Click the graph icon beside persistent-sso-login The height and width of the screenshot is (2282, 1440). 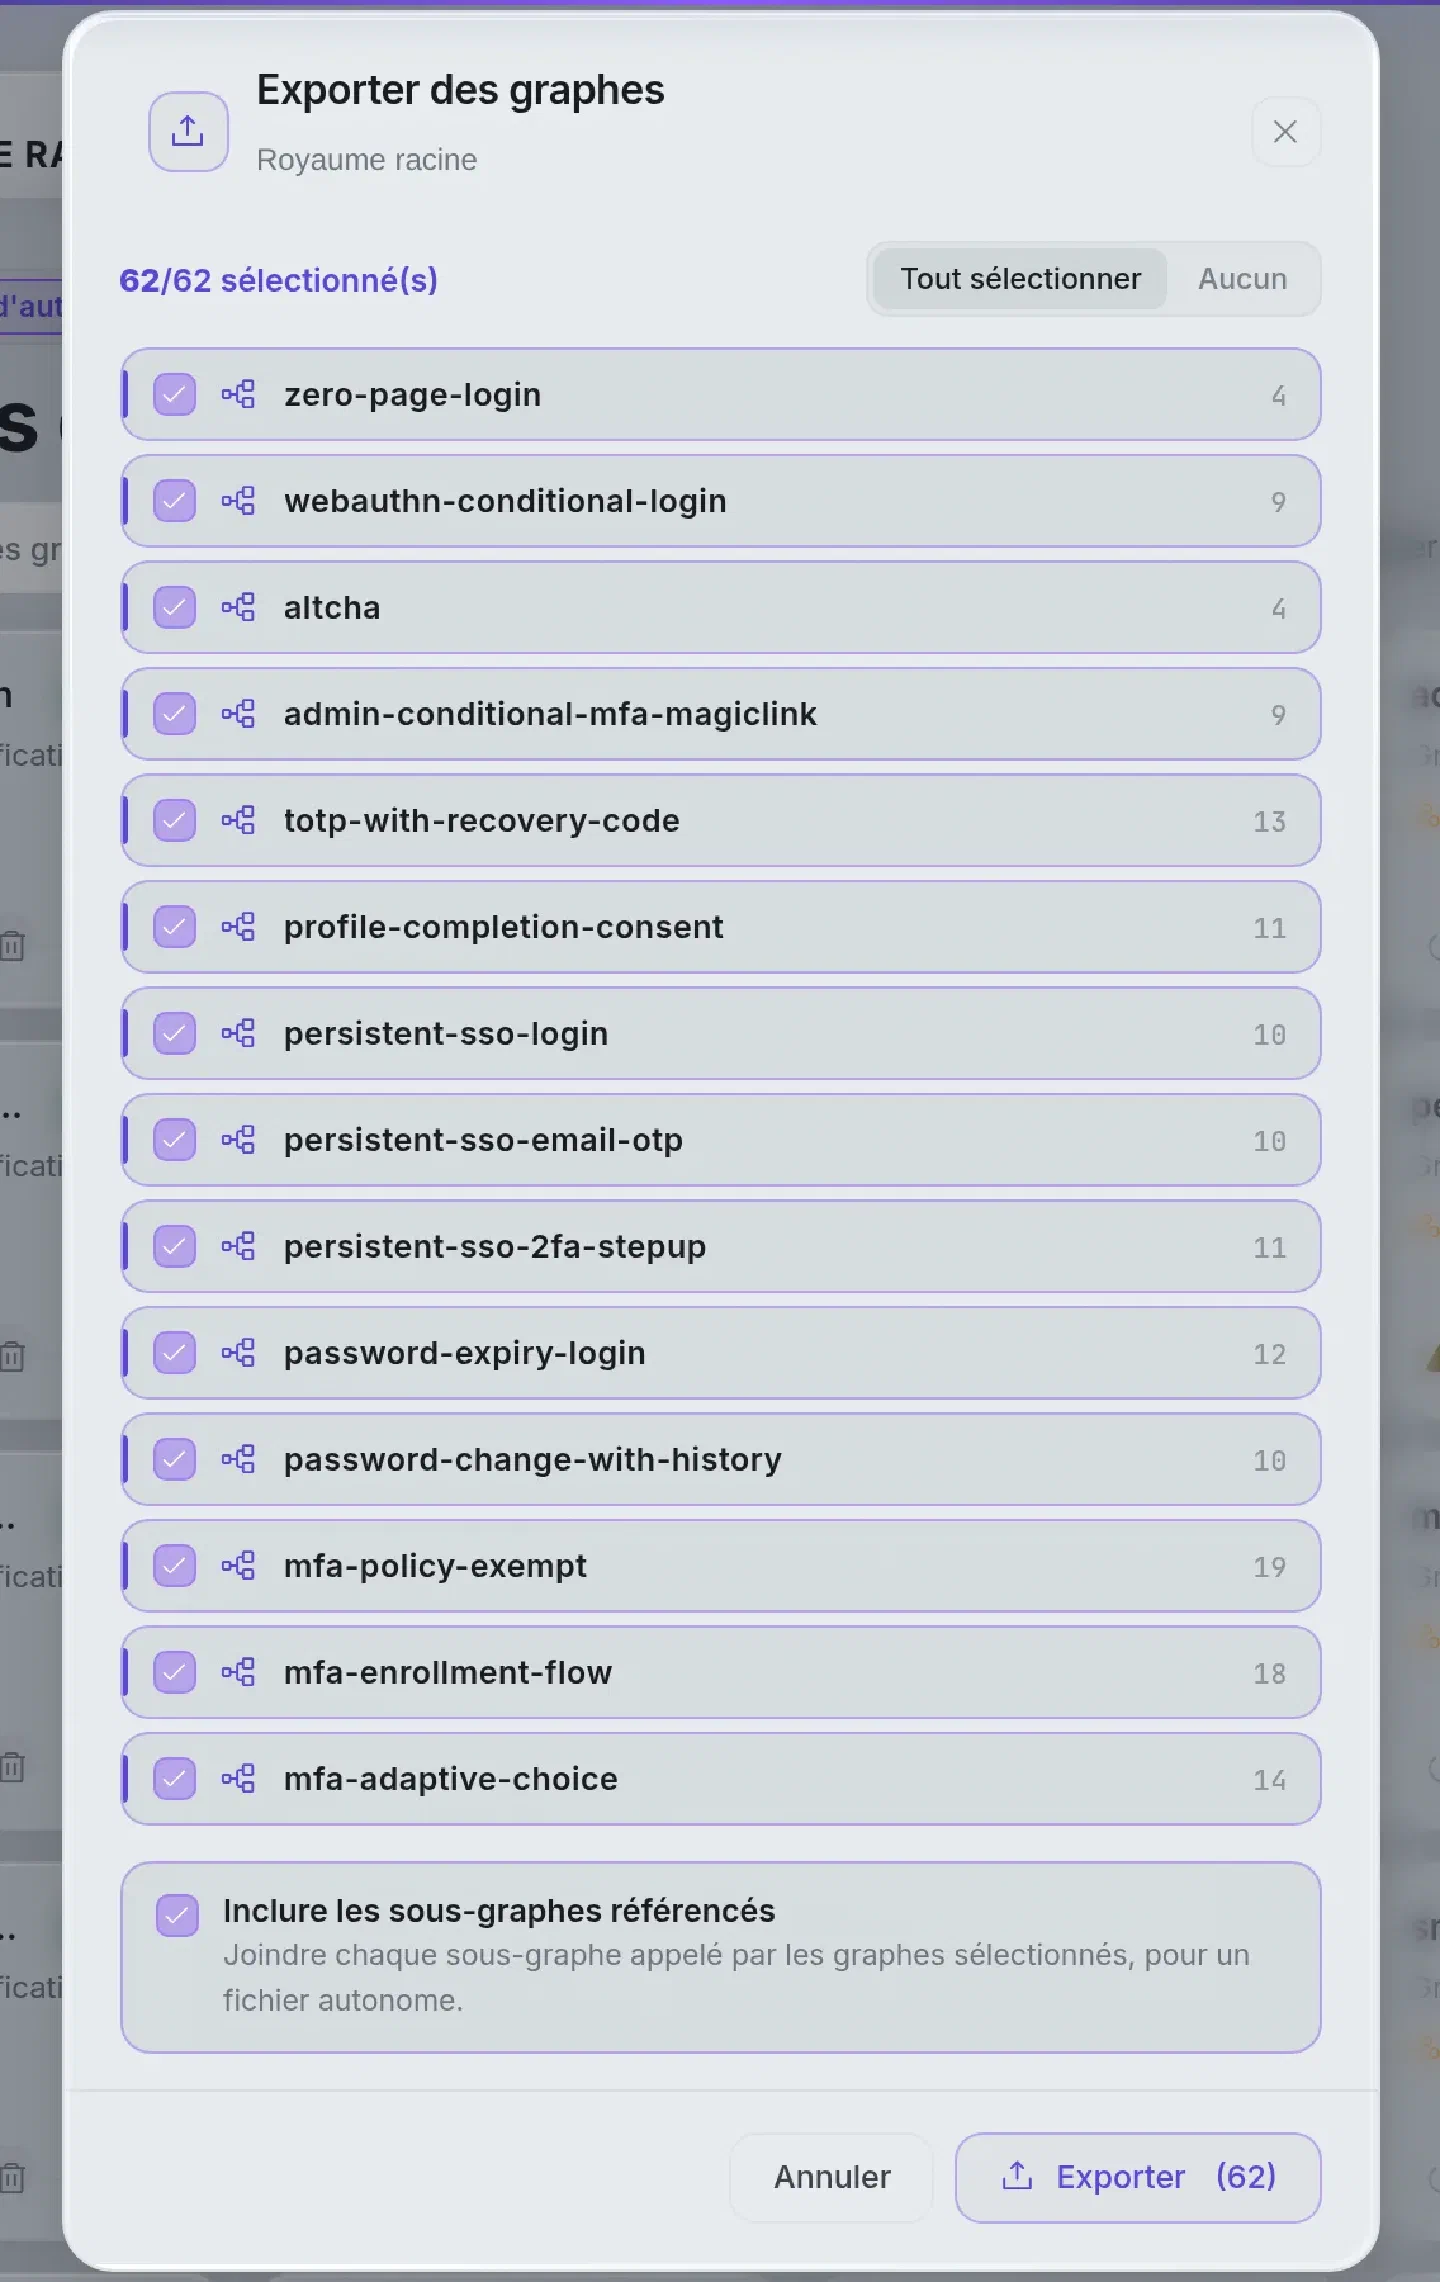coord(238,1033)
